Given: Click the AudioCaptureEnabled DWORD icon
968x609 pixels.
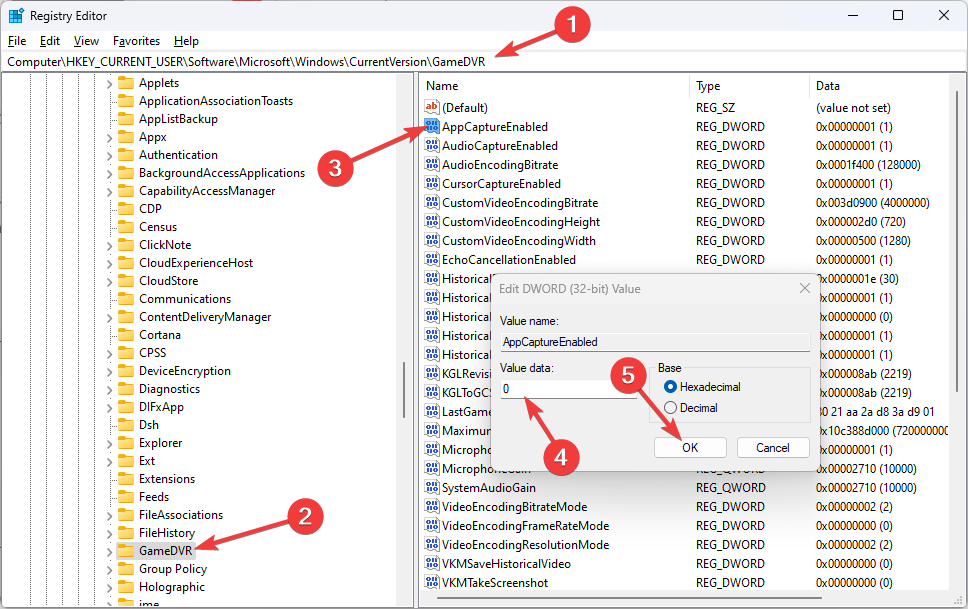Looking at the screenshot, I should click(432, 146).
